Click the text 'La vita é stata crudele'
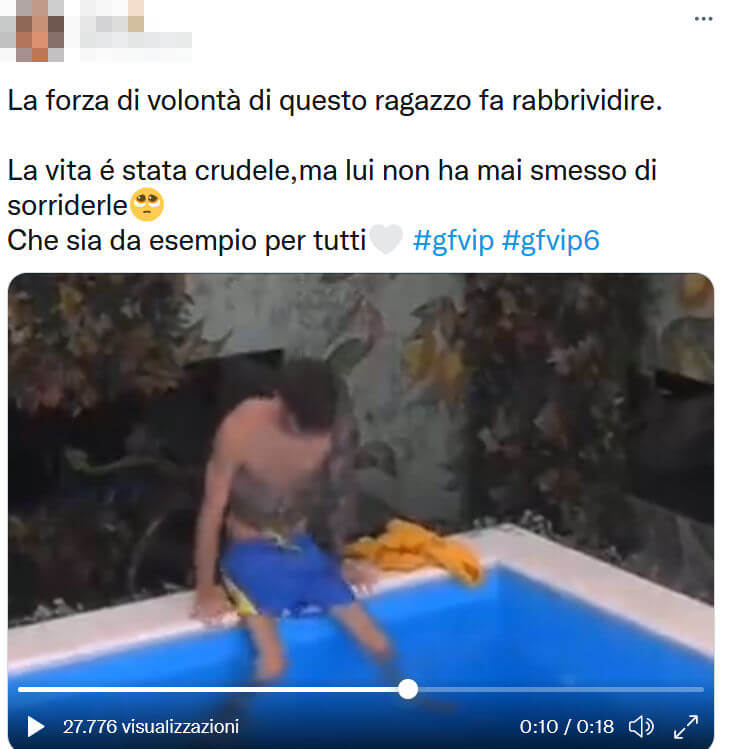Viewport: 733px width, 749px height. coord(149,171)
